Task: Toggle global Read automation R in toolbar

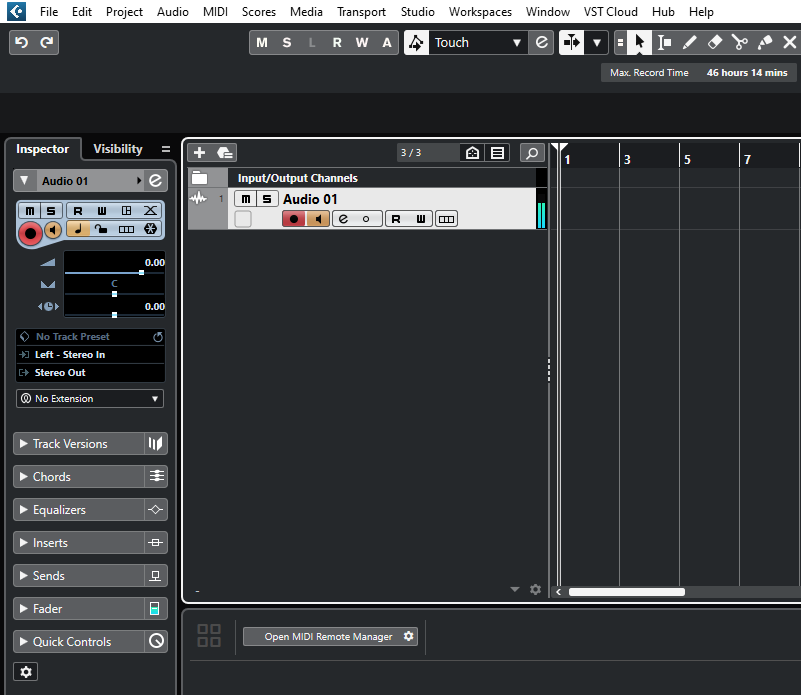Action: coord(337,42)
